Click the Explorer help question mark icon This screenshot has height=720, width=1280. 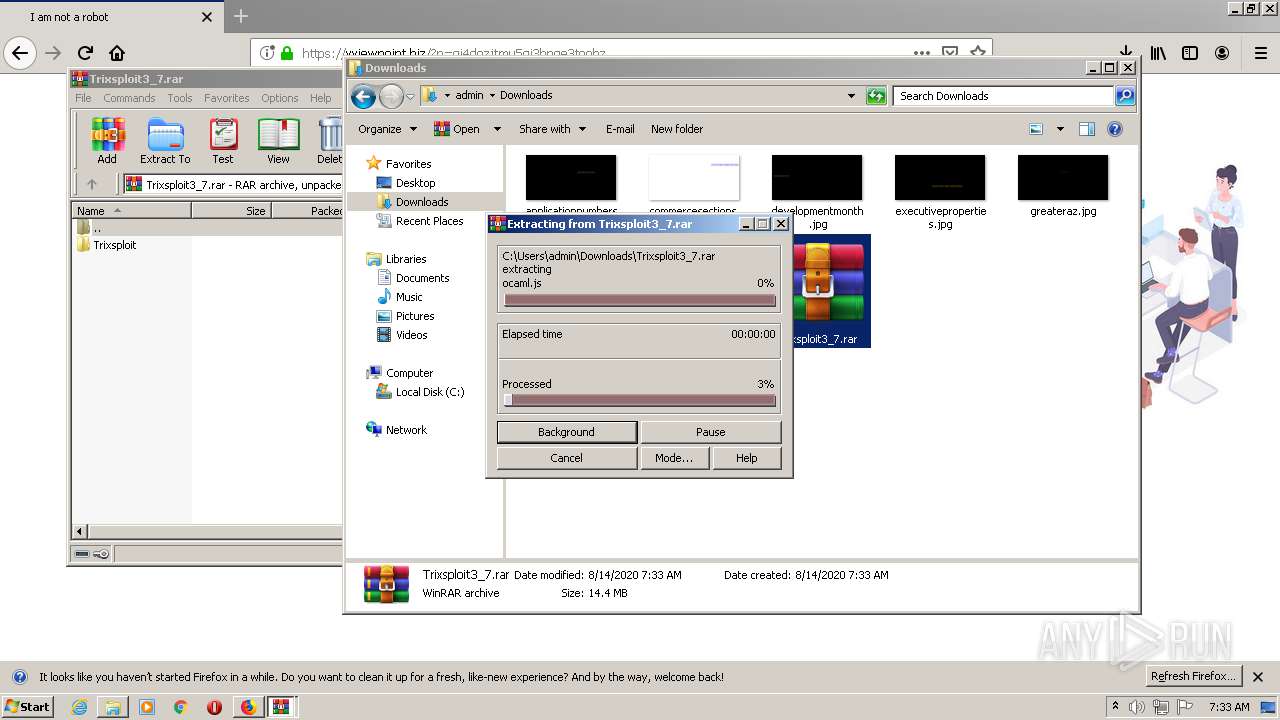click(x=1115, y=129)
